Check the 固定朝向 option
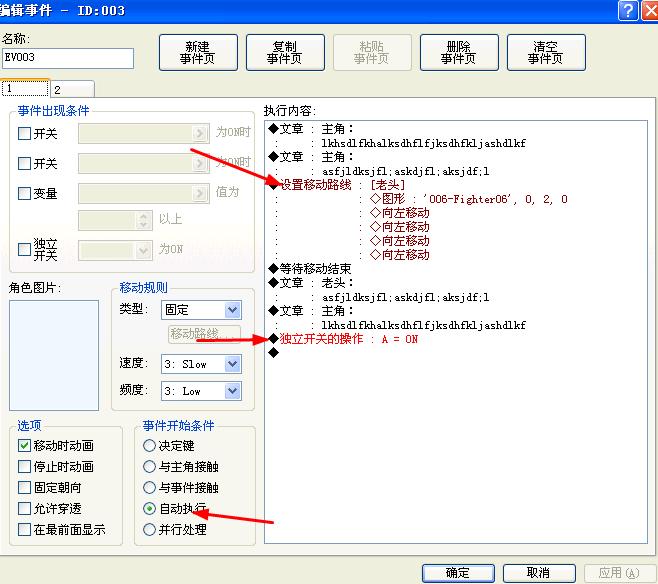 tap(24, 488)
